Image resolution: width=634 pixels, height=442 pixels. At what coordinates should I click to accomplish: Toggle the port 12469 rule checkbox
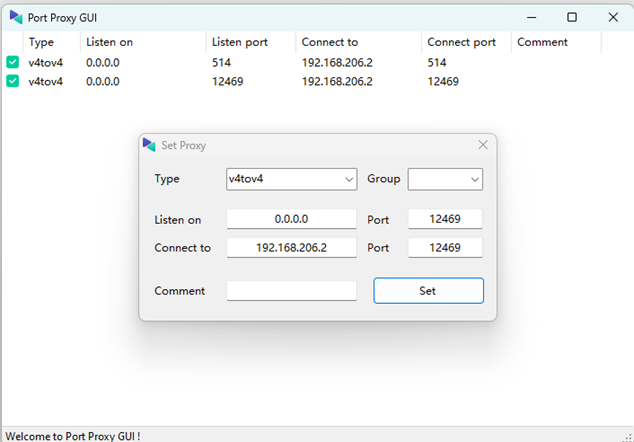coord(12,81)
